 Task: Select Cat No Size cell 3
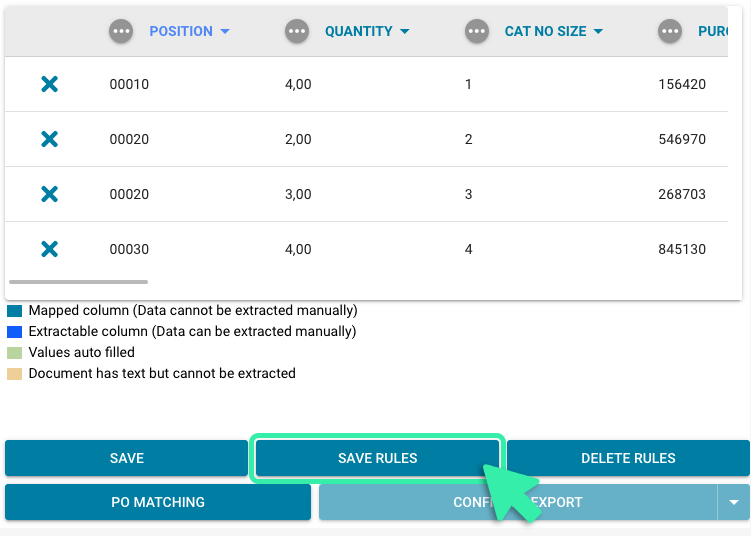(x=468, y=194)
